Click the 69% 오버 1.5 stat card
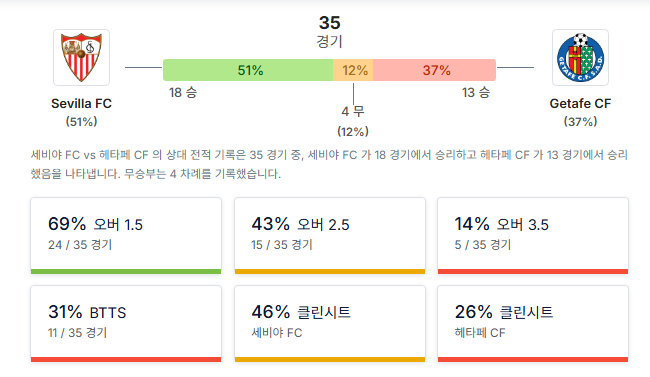Image resolution: width=650 pixels, height=377 pixels. pos(126,236)
